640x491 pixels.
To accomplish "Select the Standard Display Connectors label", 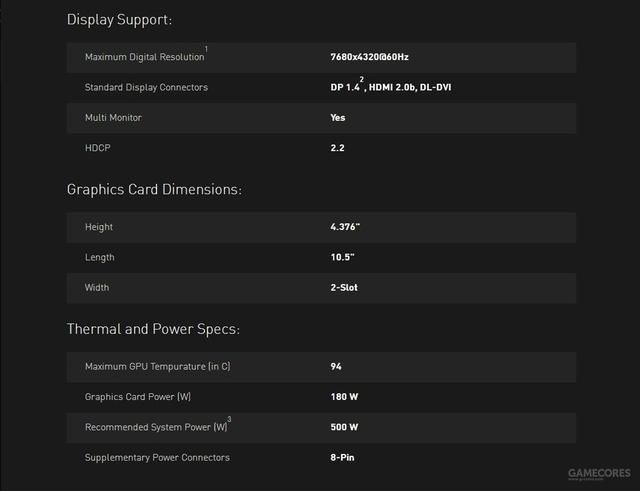I will (146, 87).
